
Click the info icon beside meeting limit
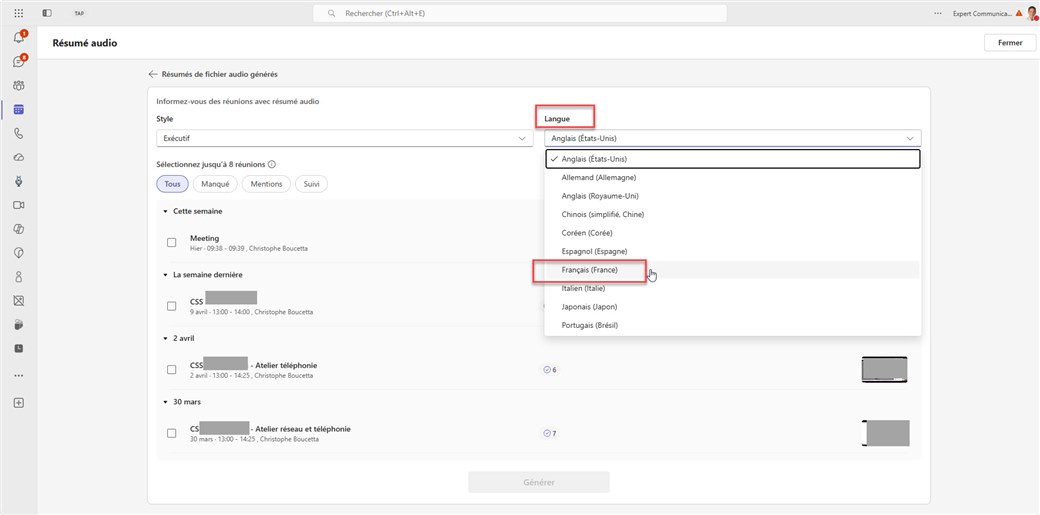point(272,165)
